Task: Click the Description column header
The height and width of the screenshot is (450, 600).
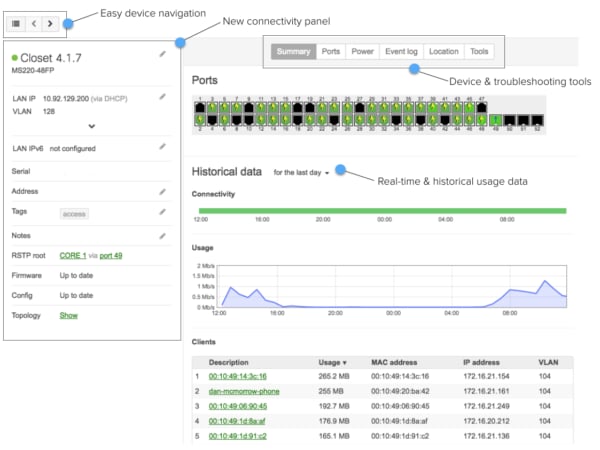Action: click(228, 362)
